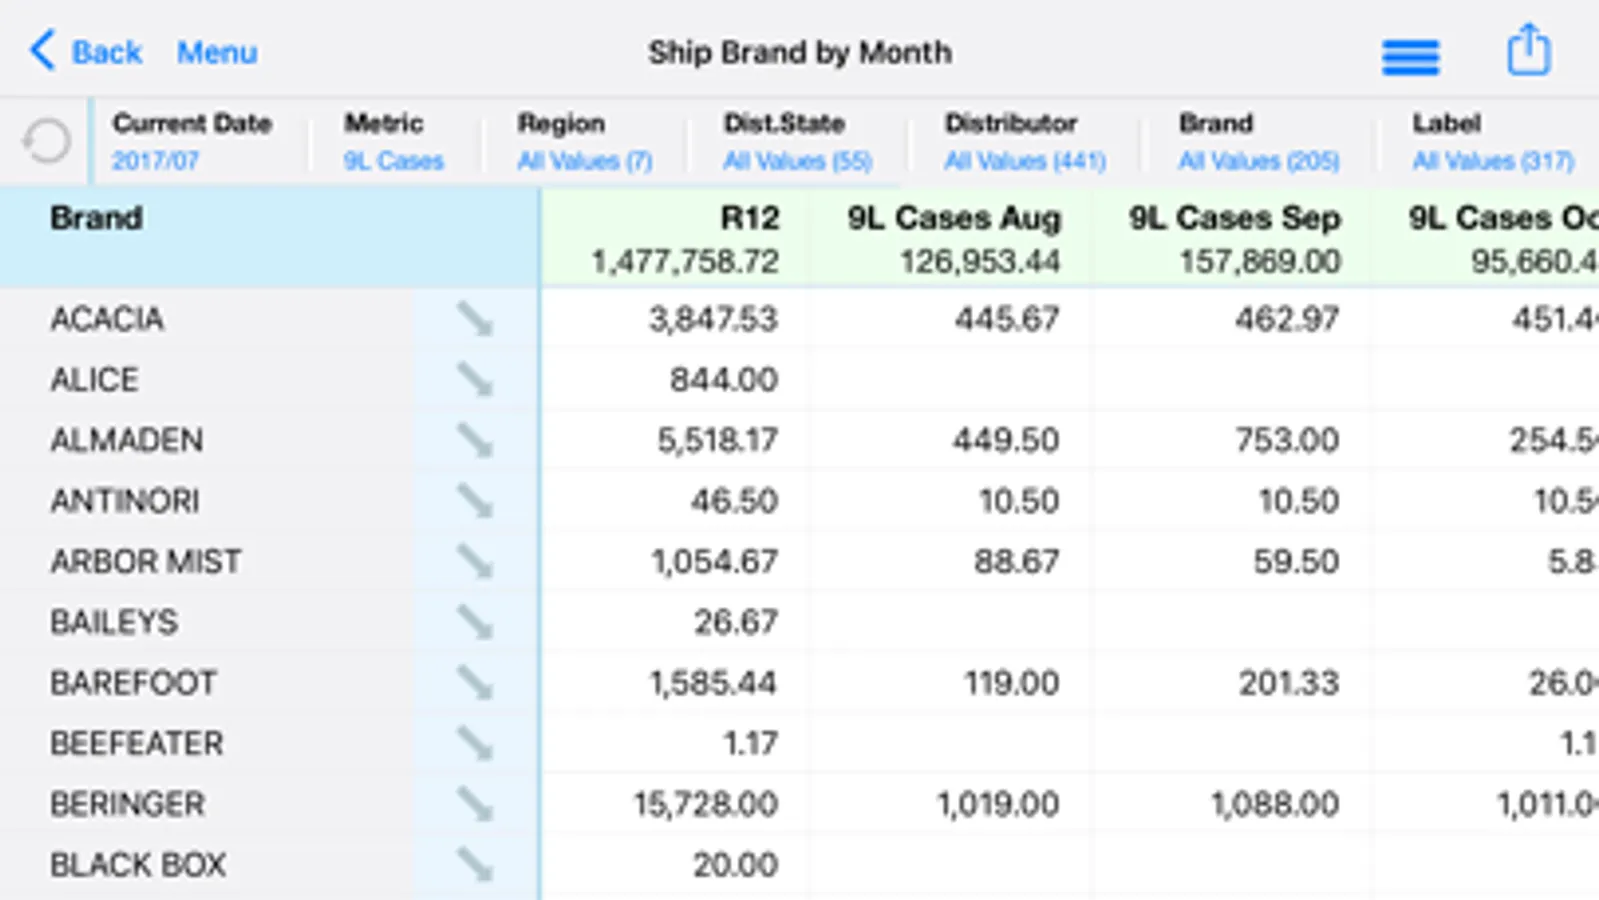1599x900 pixels.
Task: Expand the Region filter All Values (7)
Action: tap(584, 142)
